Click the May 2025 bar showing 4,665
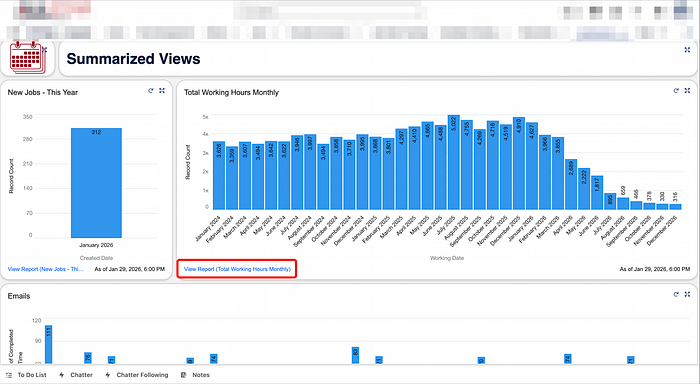 [428, 166]
